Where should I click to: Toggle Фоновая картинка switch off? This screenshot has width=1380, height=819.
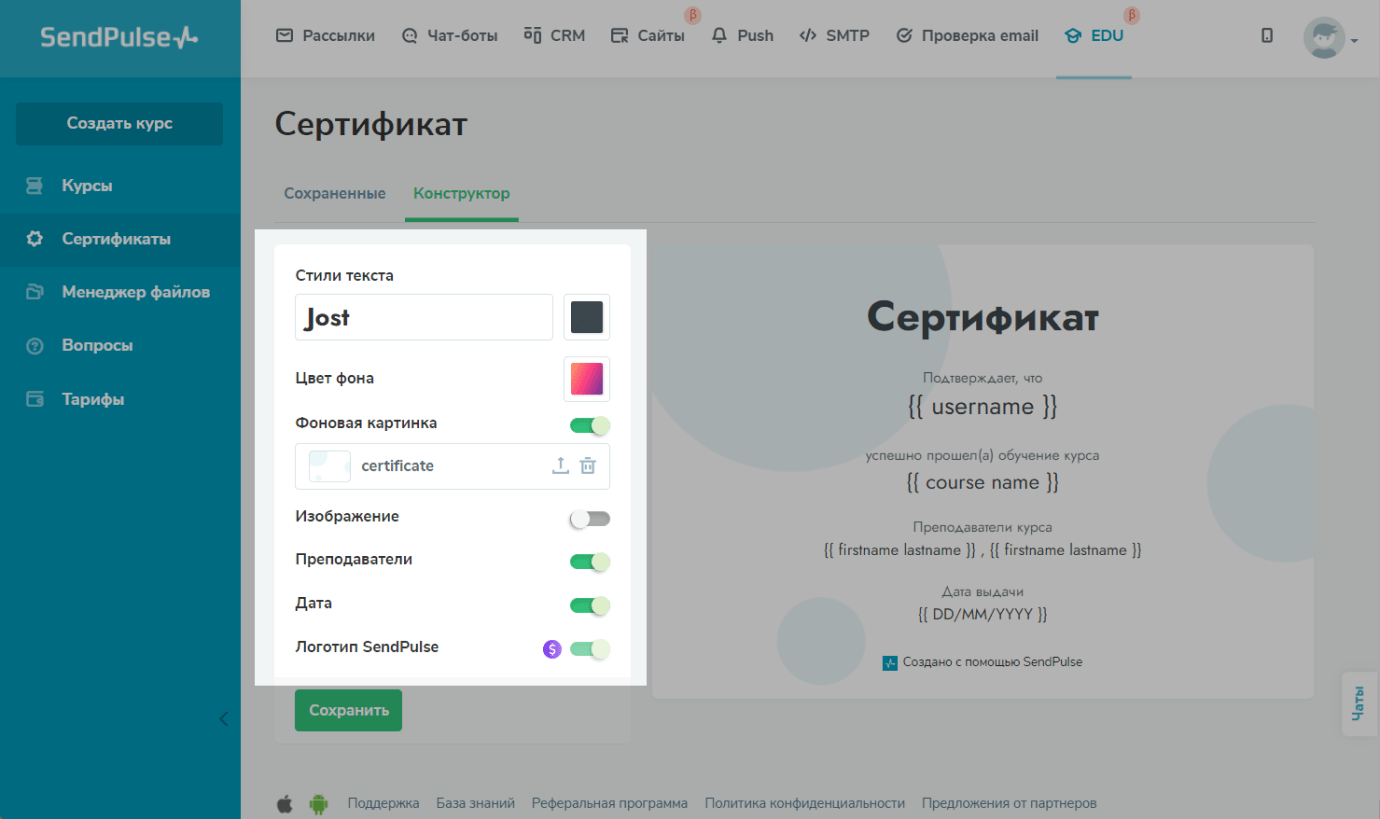[x=590, y=425]
